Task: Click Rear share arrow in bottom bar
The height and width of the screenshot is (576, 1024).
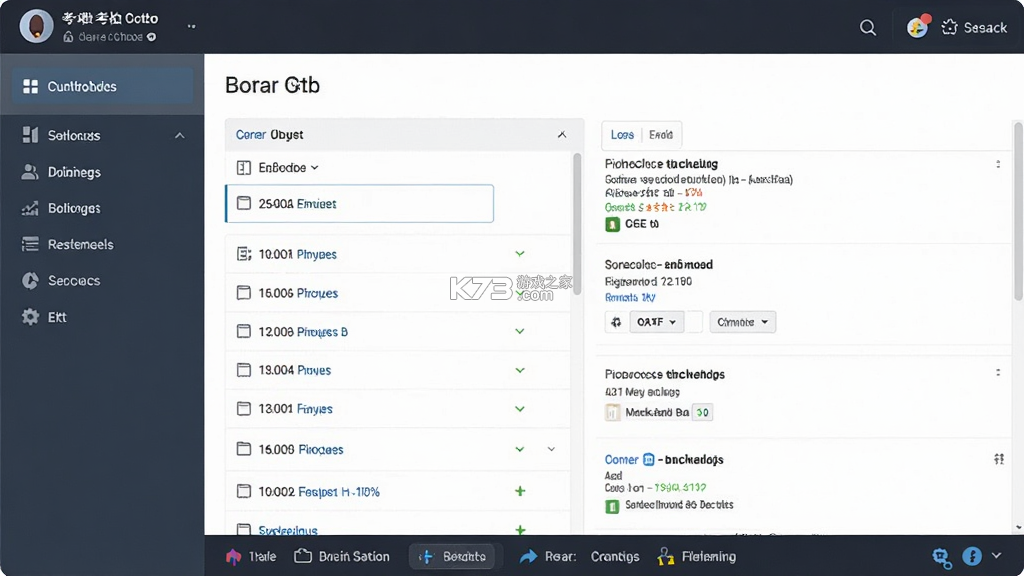Action: tap(528, 556)
